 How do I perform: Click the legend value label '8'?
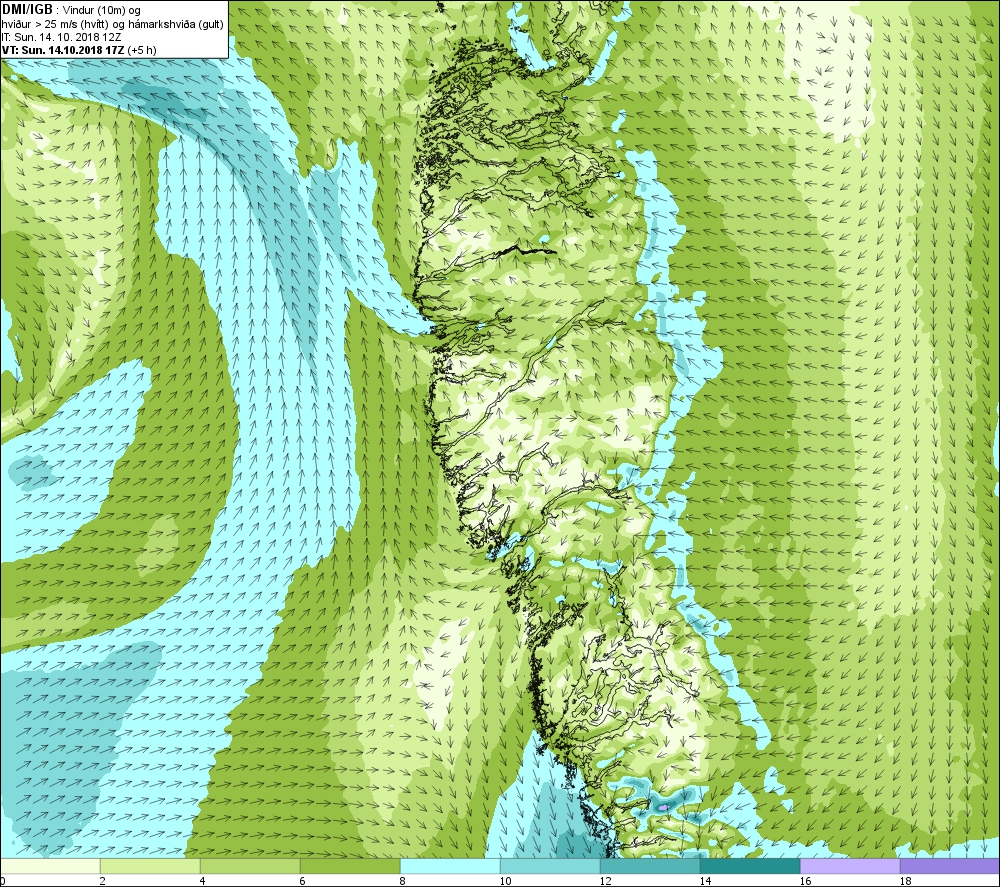402,881
